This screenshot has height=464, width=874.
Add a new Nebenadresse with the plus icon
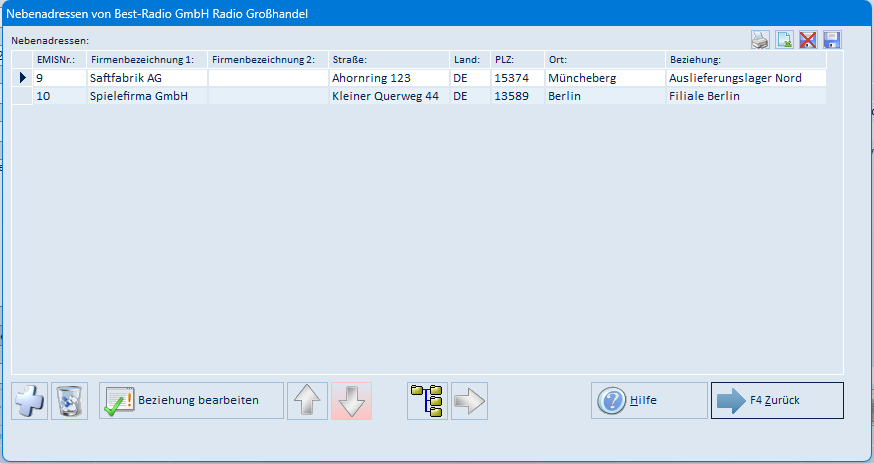tap(30, 400)
